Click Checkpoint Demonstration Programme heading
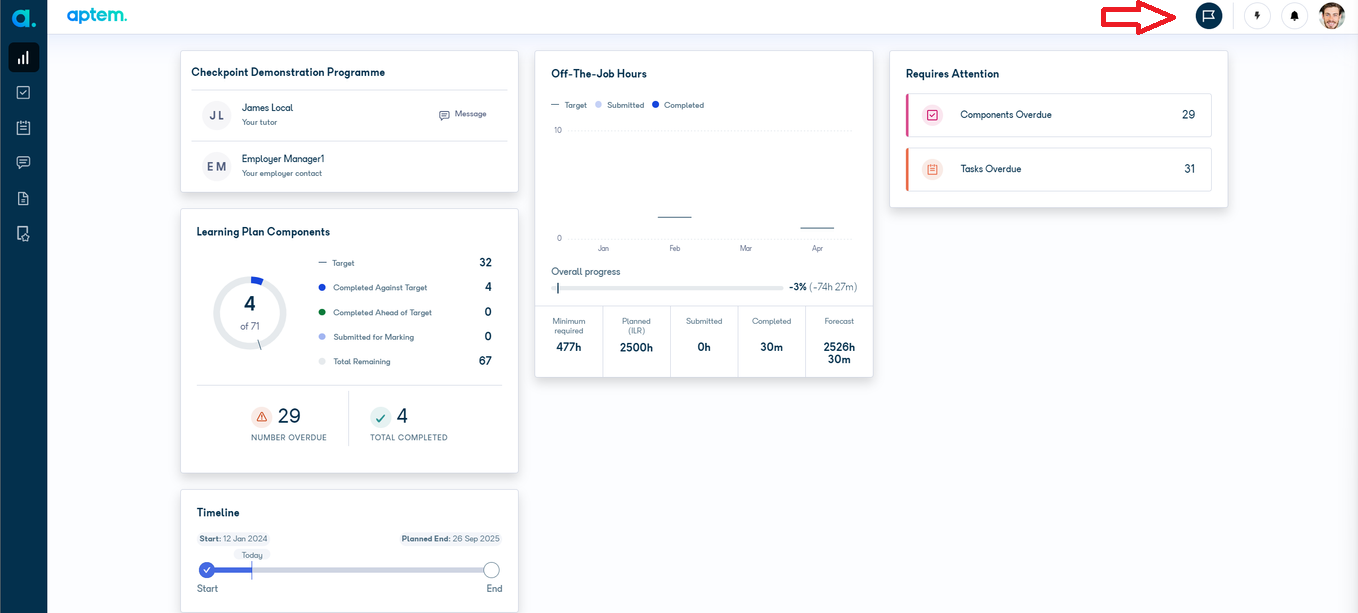This screenshot has height=613, width=1358. pos(288,72)
